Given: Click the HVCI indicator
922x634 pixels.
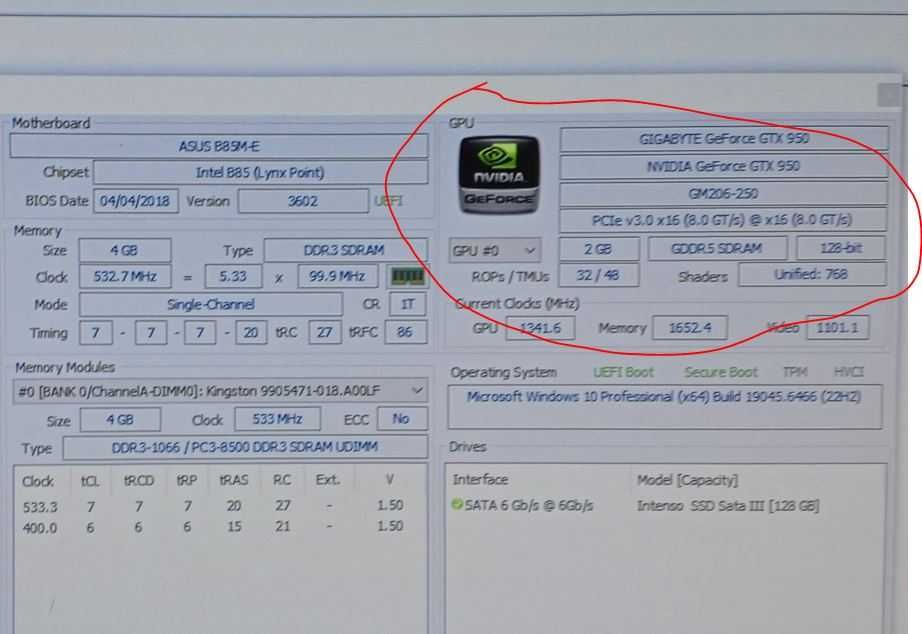Looking at the screenshot, I should [x=848, y=372].
